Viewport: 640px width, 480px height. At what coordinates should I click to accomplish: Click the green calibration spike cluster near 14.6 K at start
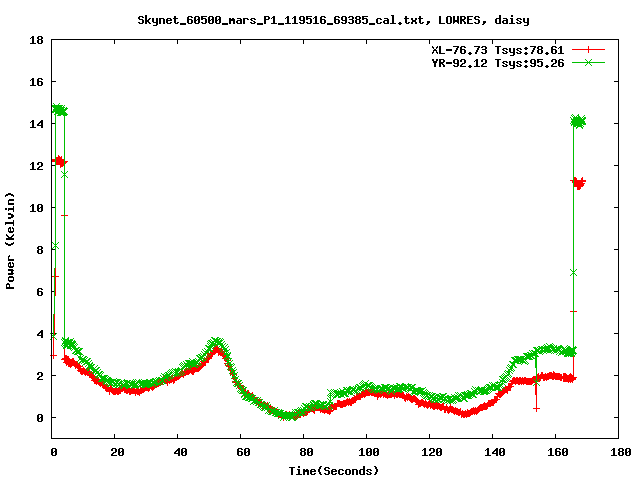tap(60, 110)
